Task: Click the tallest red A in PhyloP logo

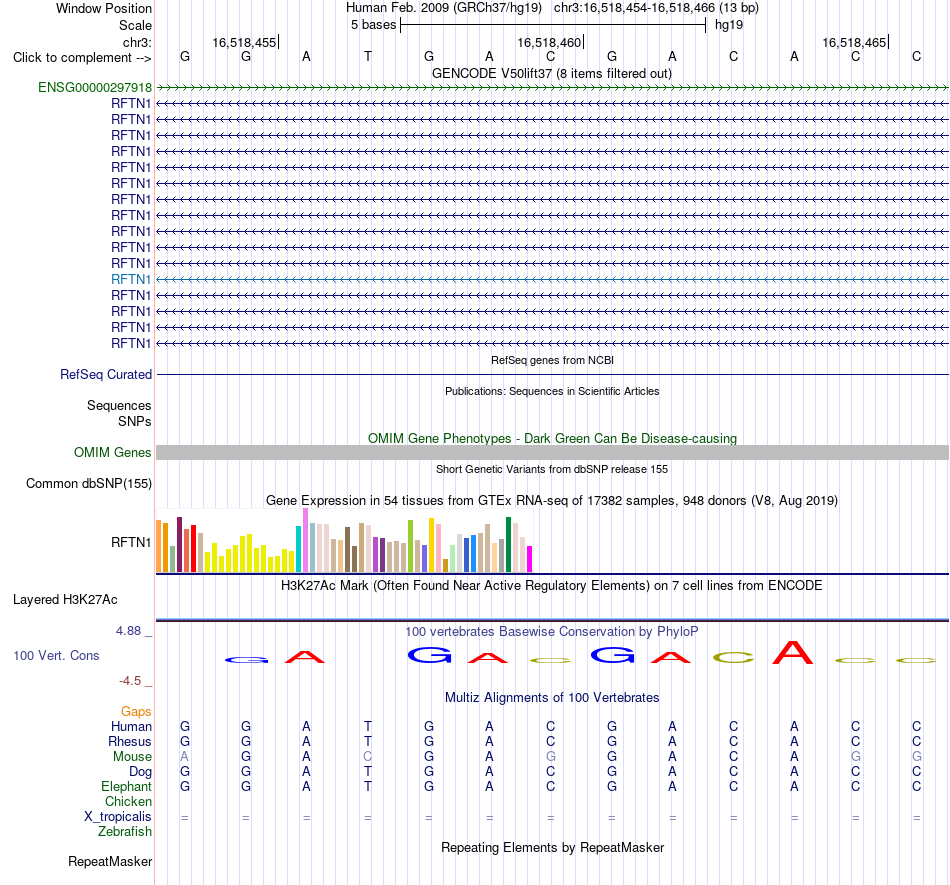Action: pos(792,652)
